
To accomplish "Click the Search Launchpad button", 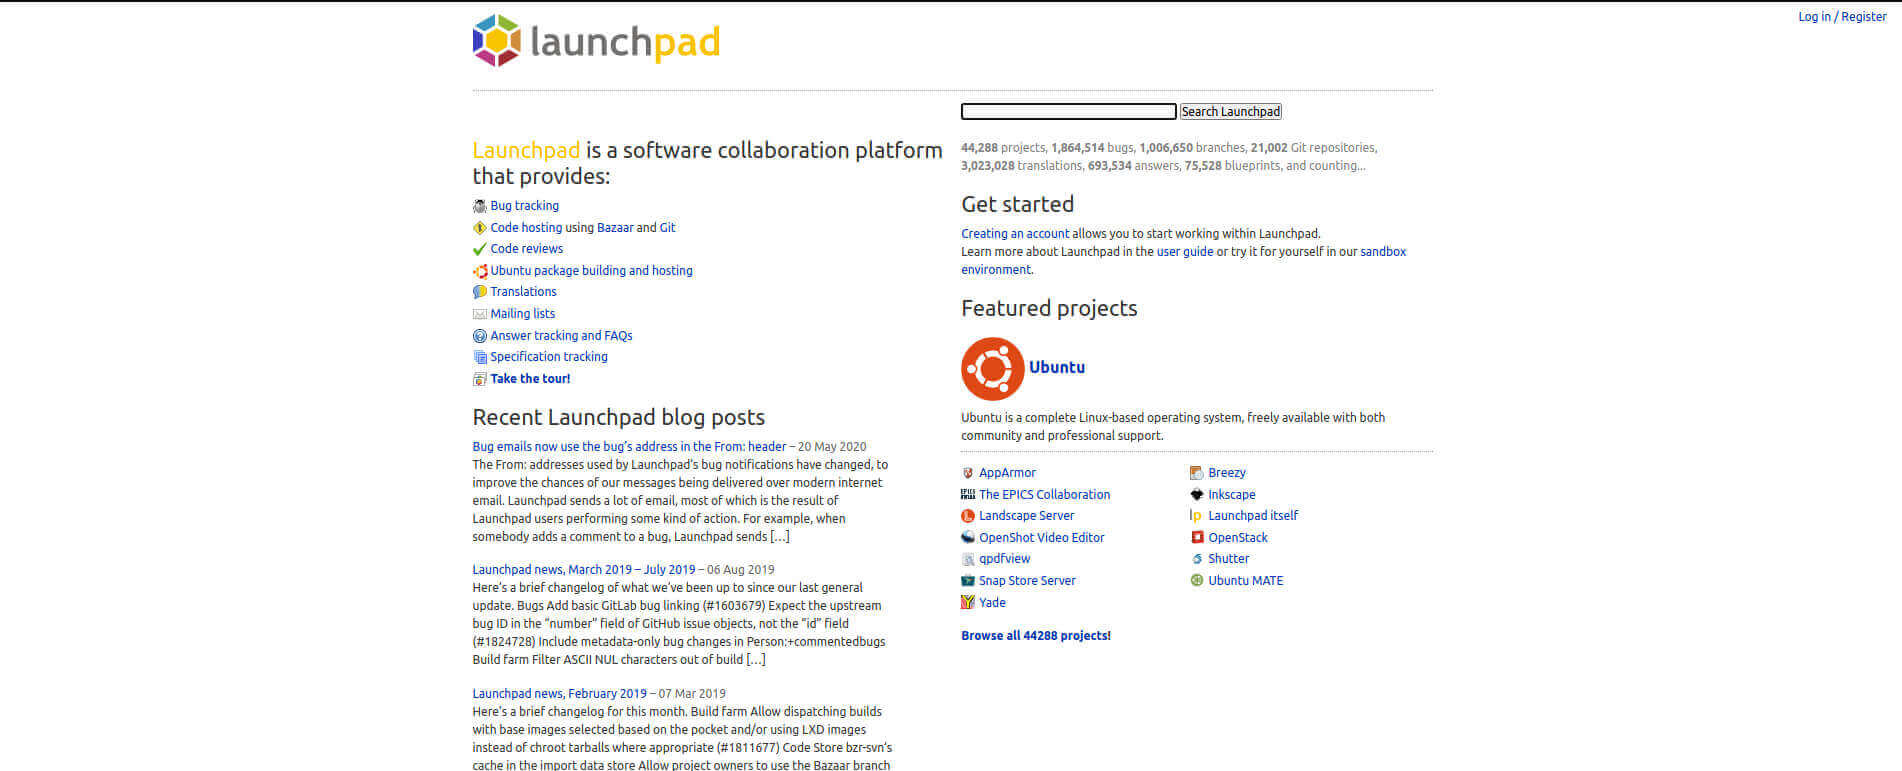I will (x=1230, y=112).
